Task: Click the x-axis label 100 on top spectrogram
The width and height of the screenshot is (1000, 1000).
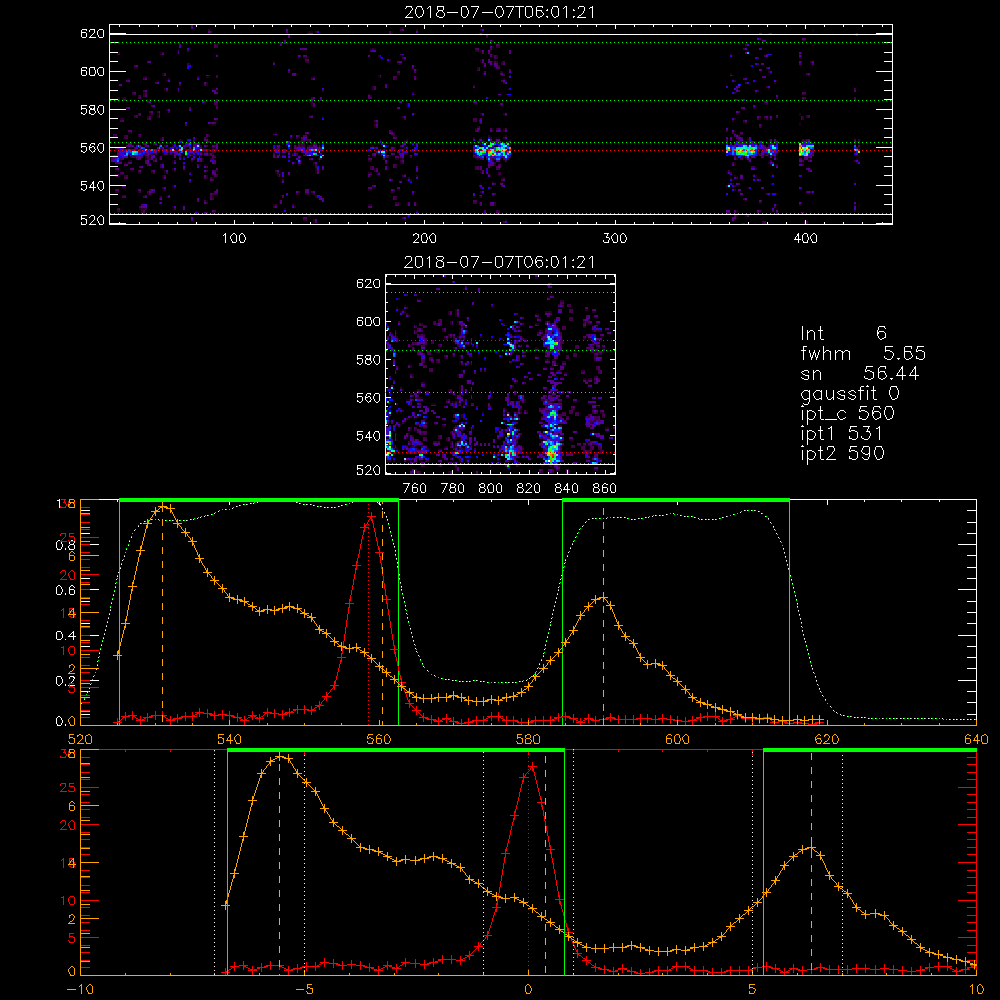Action: [234, 239]
